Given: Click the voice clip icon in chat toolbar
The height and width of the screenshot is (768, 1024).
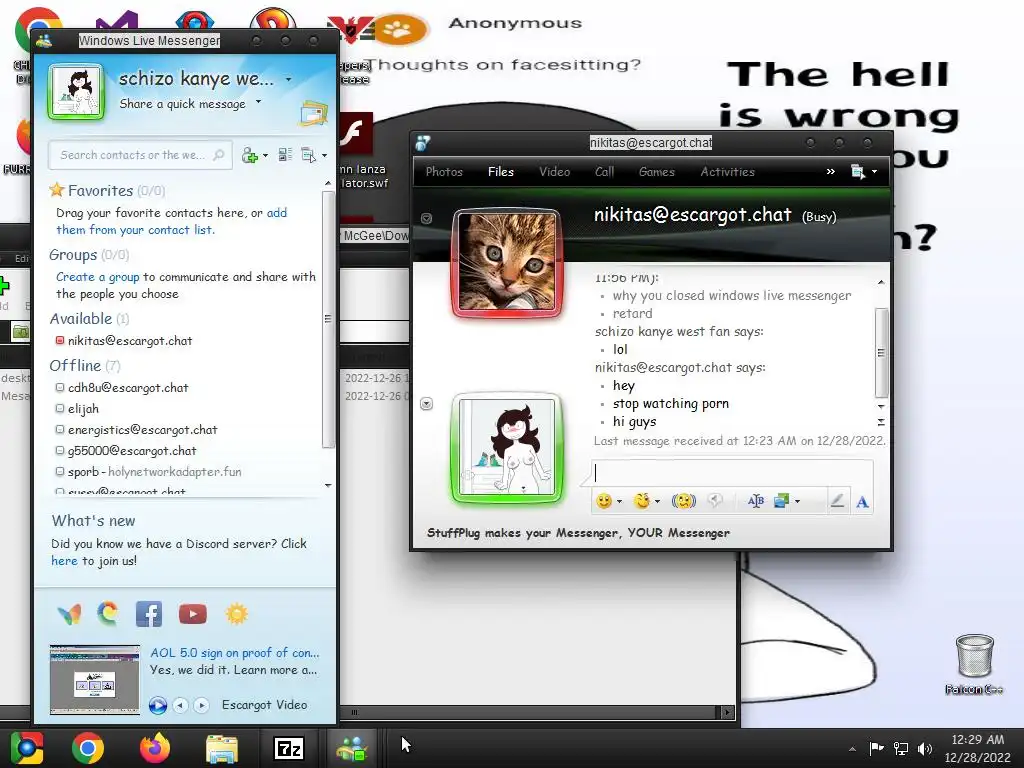Looking at the screenshot, I should 716,501.
